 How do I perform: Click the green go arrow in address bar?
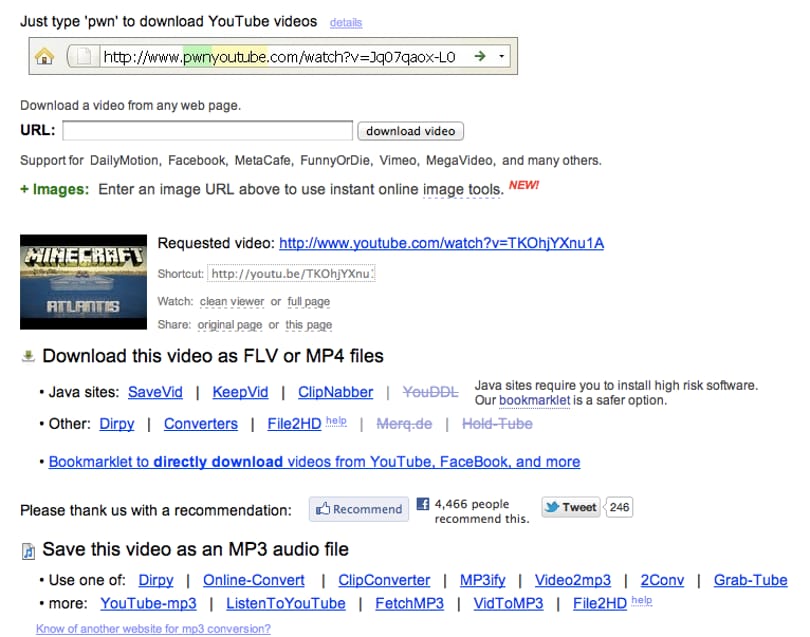click(x=480, y=56)
